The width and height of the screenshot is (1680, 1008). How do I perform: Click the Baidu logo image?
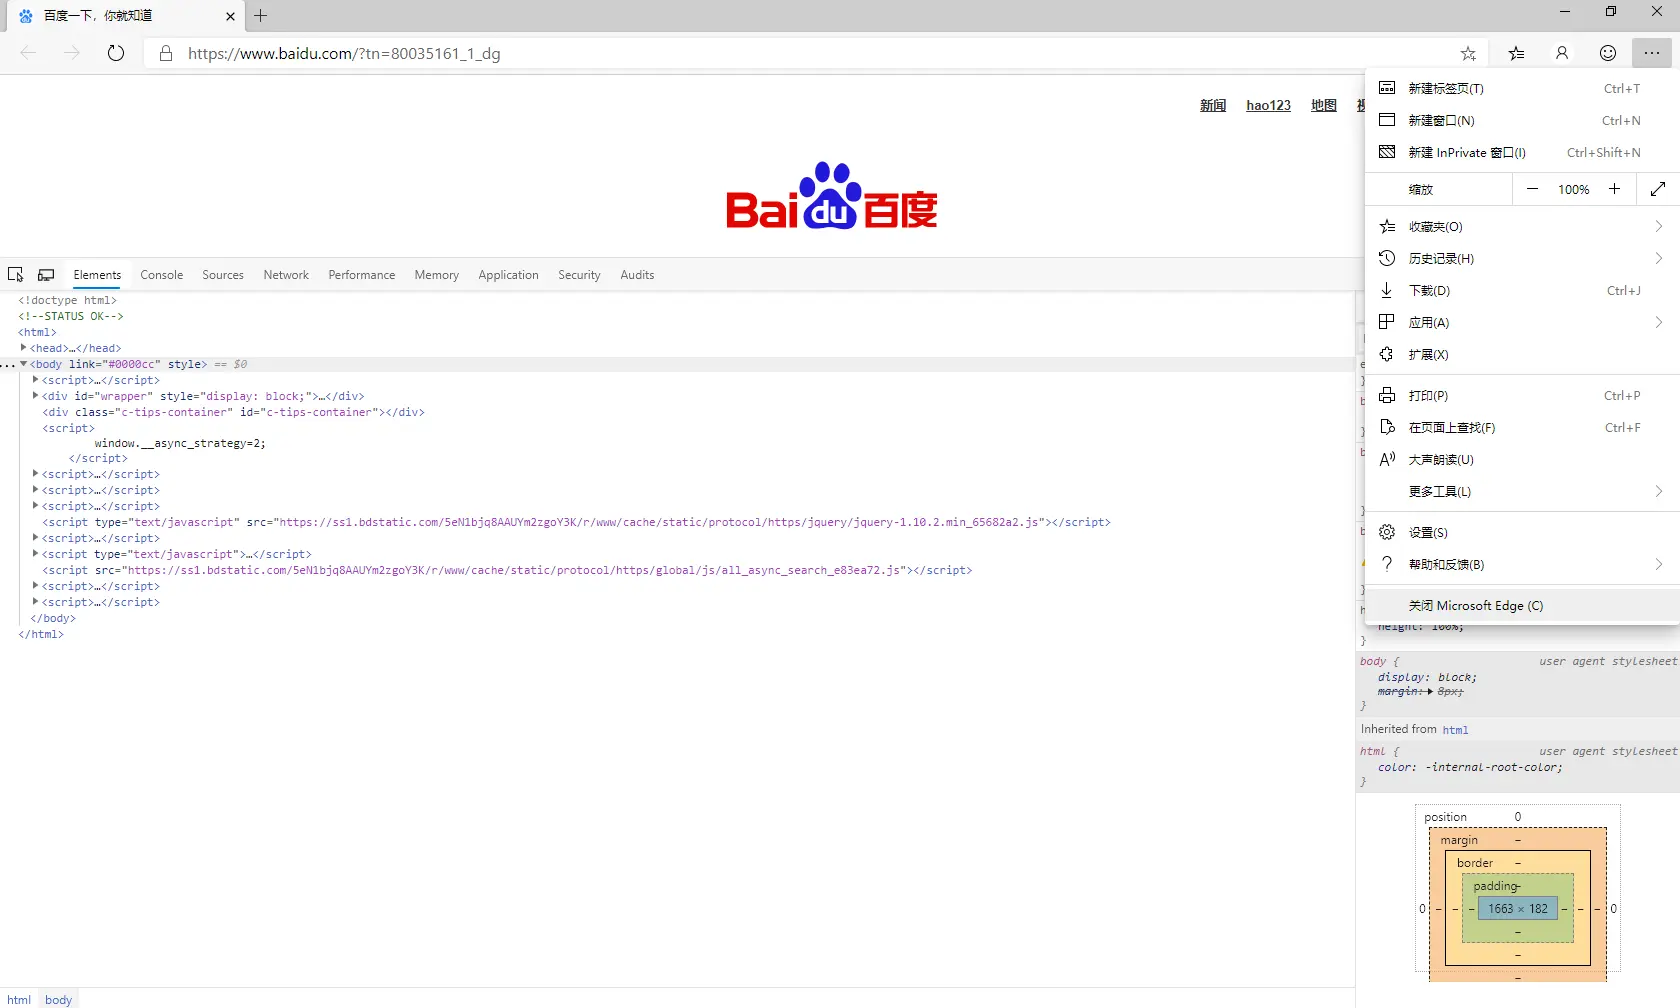832,196
